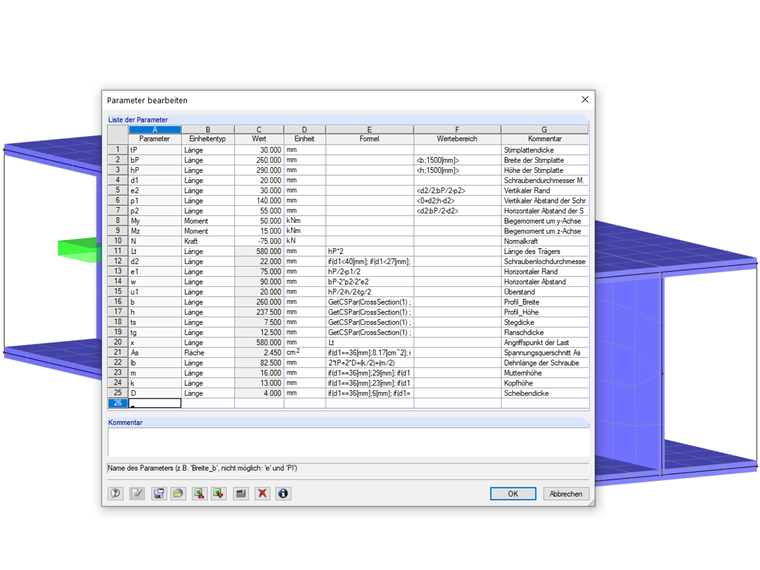This screenshot has width=760, height=570.
Task: Click the value '237.500' for h
Action: pyautogui.click(x=259, y=312)
